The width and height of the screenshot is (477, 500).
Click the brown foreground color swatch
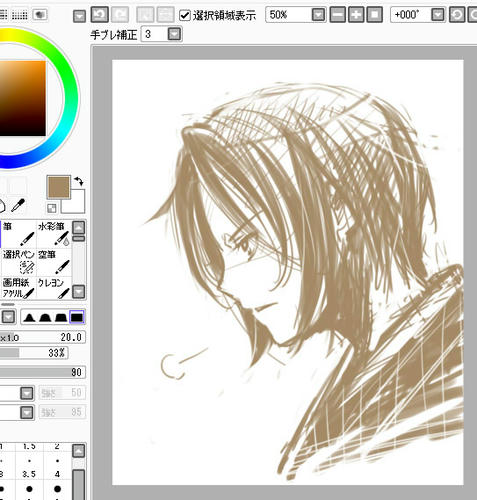coord(58,187)
